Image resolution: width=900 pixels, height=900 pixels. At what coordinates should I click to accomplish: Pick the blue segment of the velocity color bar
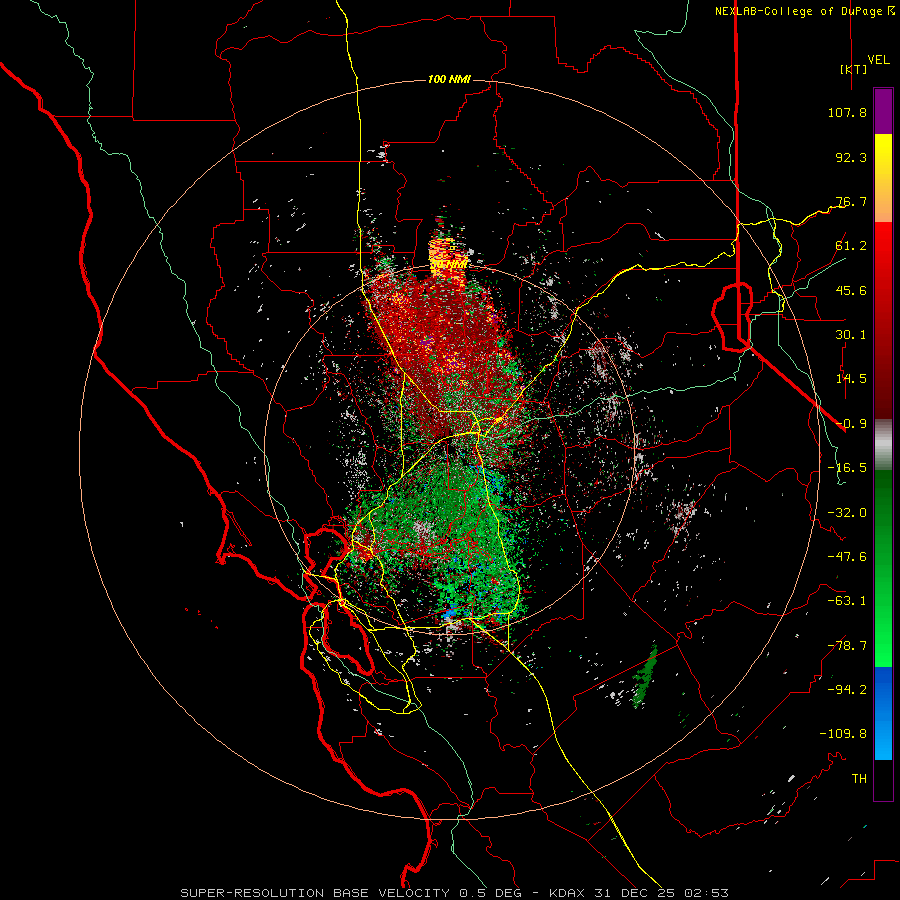(883, 713)
